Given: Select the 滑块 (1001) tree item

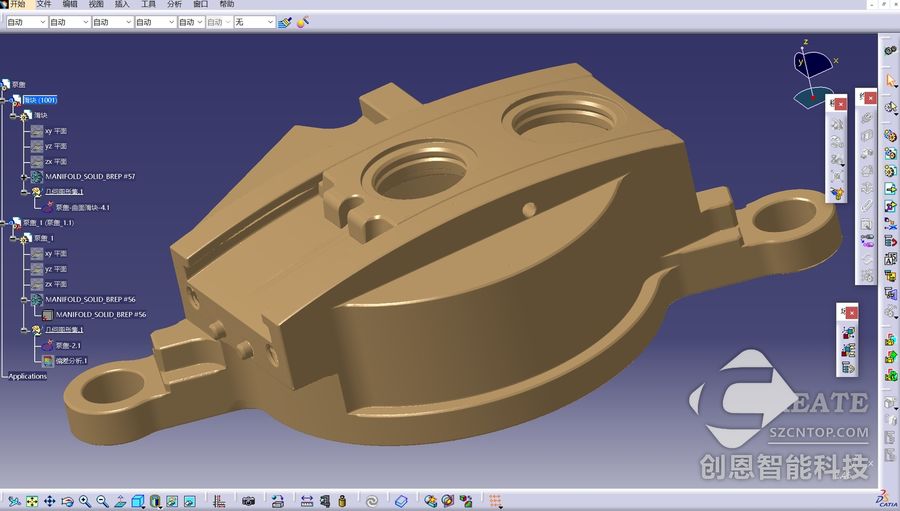Looking at the screenshot, I should 40,100.
